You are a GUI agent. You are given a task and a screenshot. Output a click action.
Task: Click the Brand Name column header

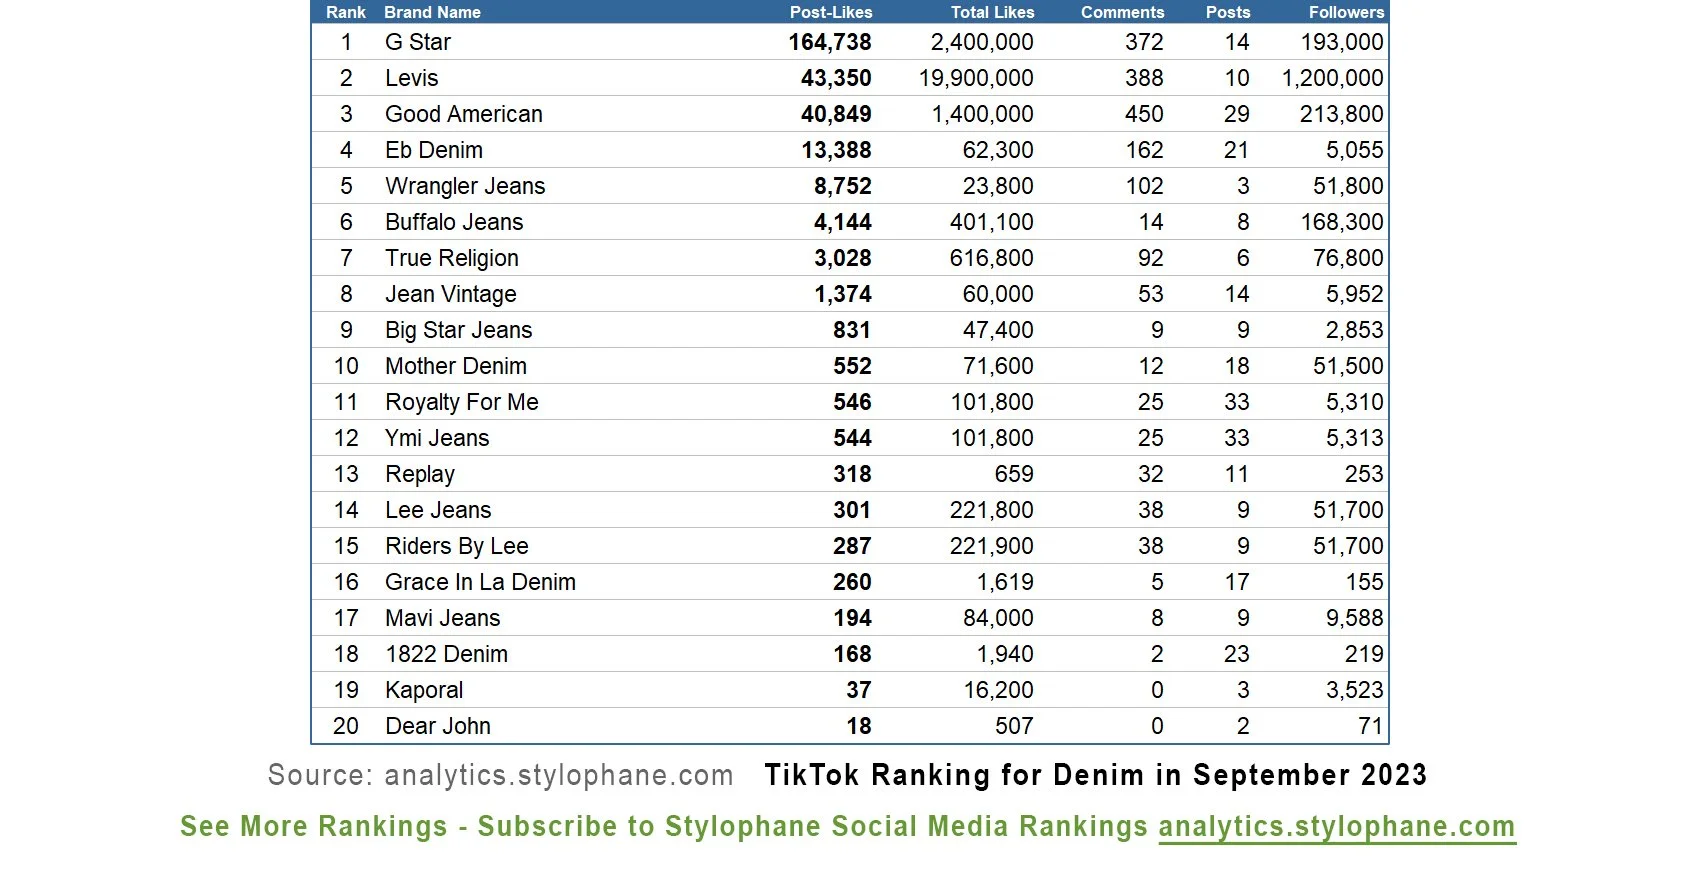[432, 12]
